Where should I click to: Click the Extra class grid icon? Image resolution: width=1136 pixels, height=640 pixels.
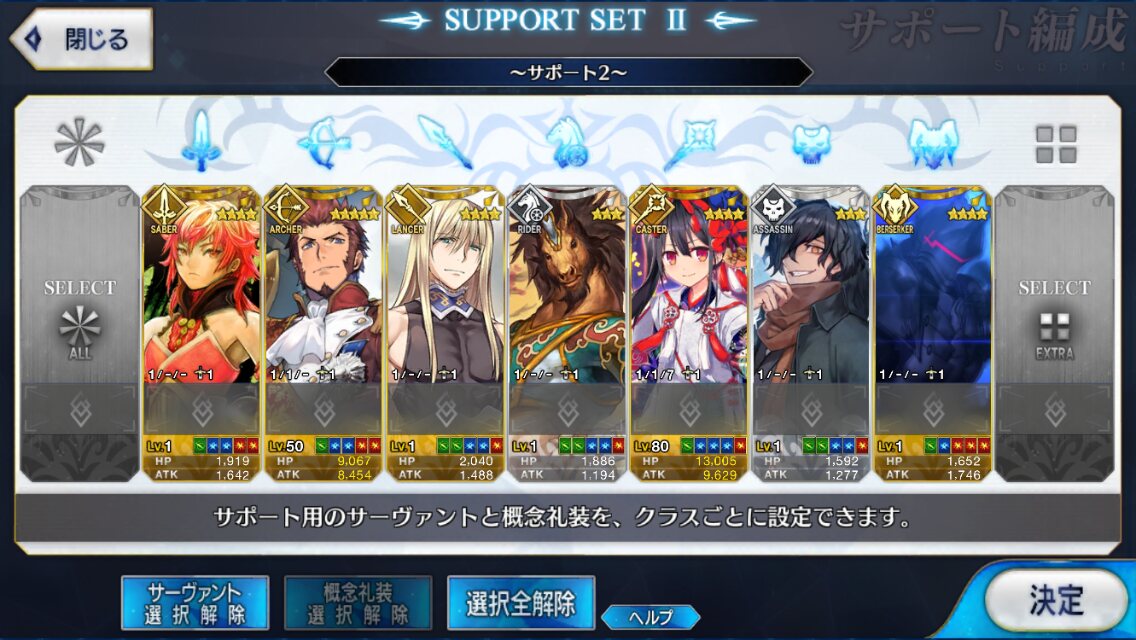(1056, 144)
